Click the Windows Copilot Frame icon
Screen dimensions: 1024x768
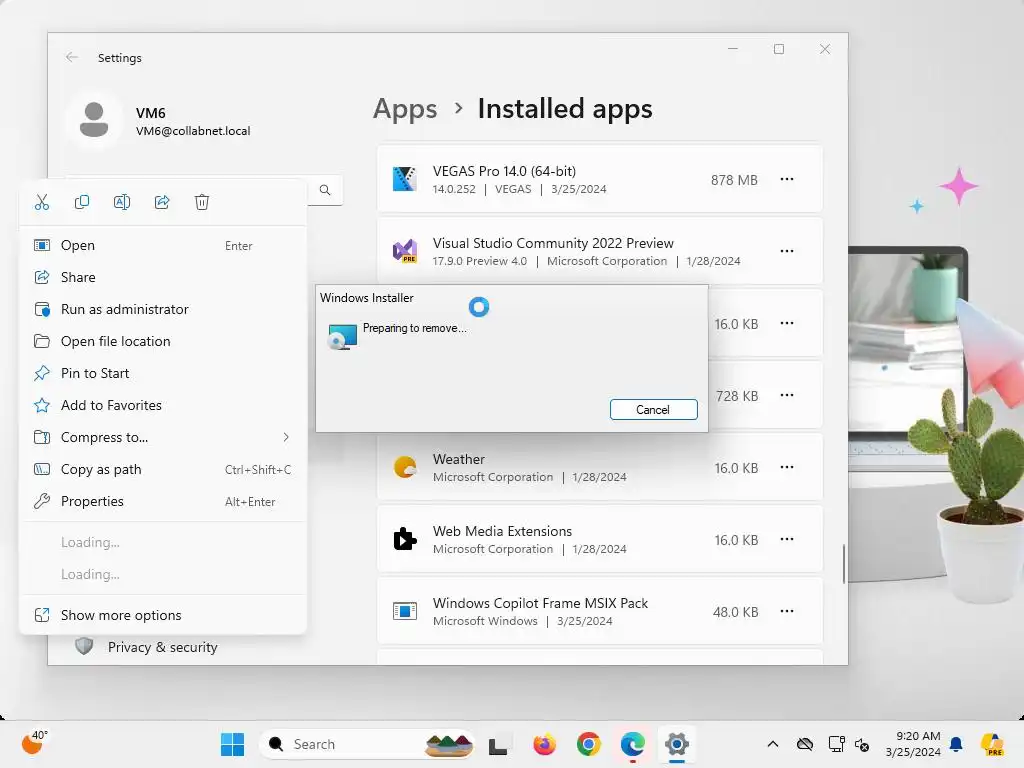(405, 611)
